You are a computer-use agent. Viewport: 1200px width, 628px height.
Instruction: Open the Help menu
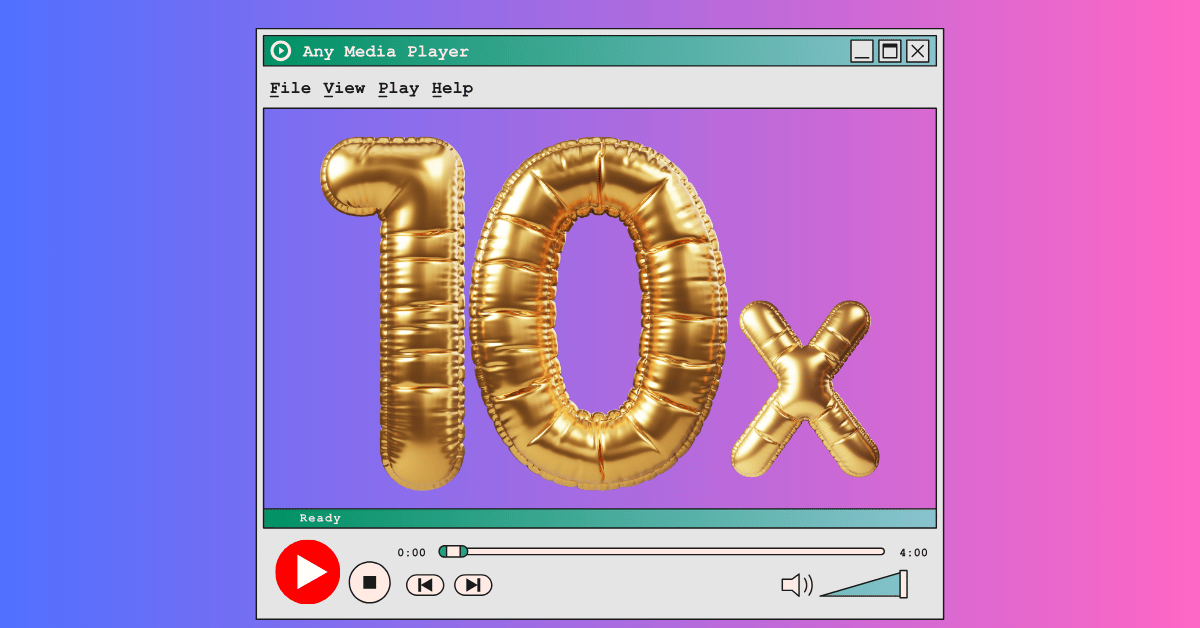[x=452, y=88]
